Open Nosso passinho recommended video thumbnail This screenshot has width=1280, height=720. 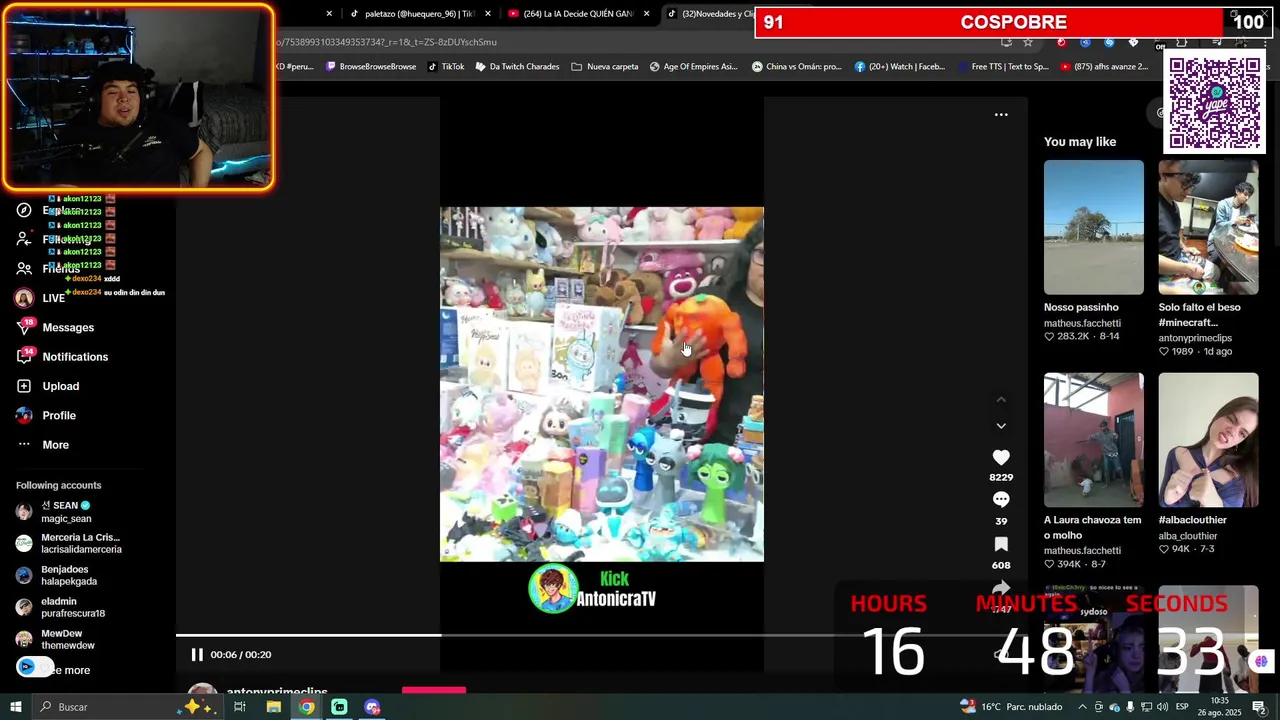(1093, 227)
